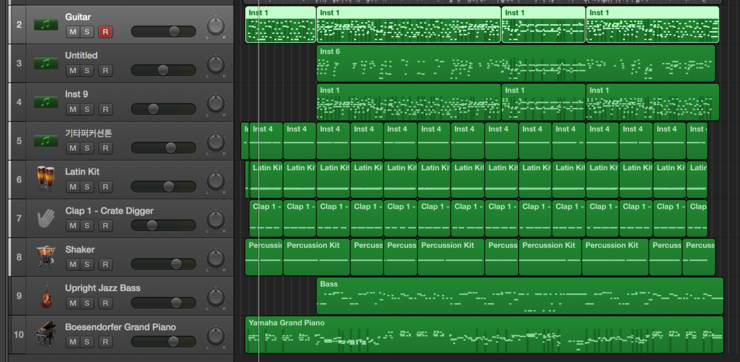The width and height of the screenshot is (740, 362).
Task: Click the Untitled track pan knob
Action: pyautogui.click(x=216, y=65)
